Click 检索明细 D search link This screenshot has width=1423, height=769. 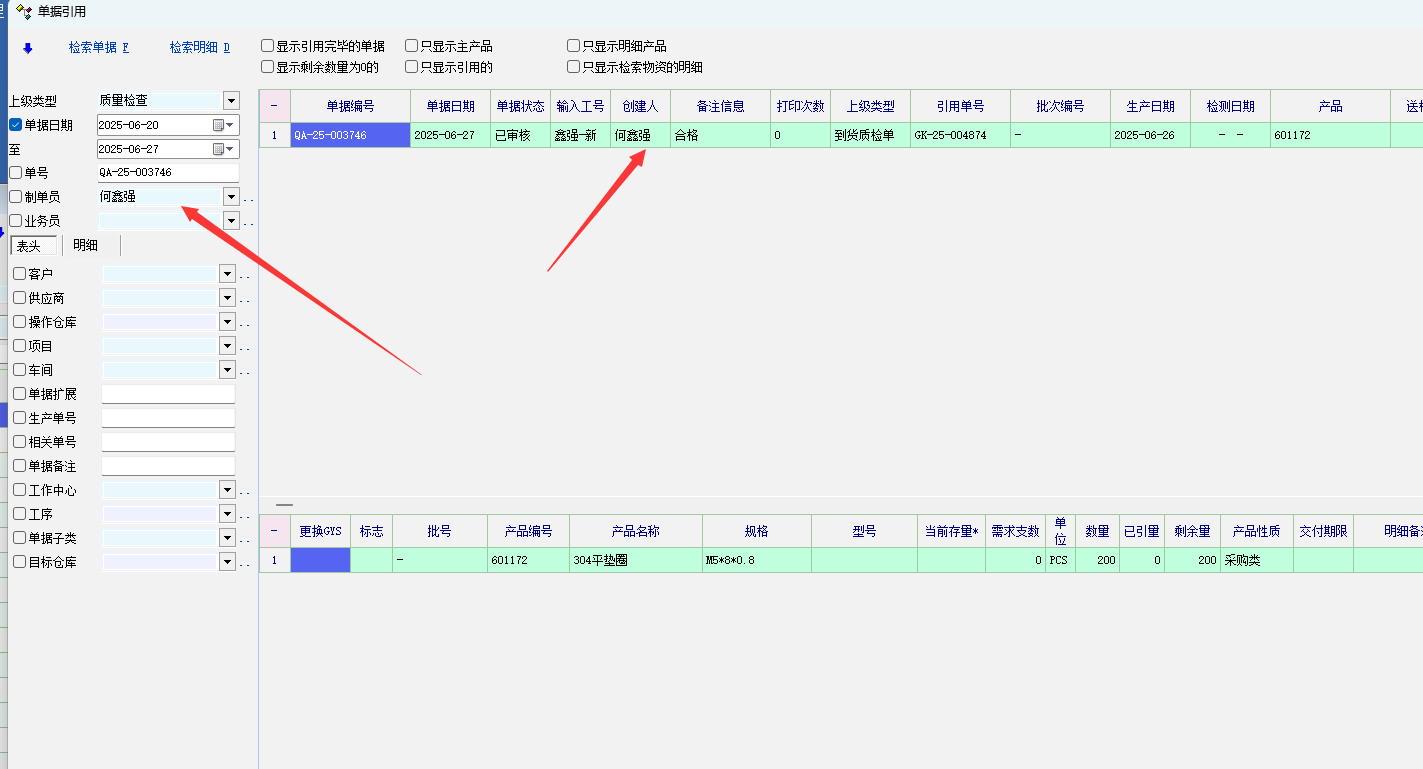click(199, 48)
